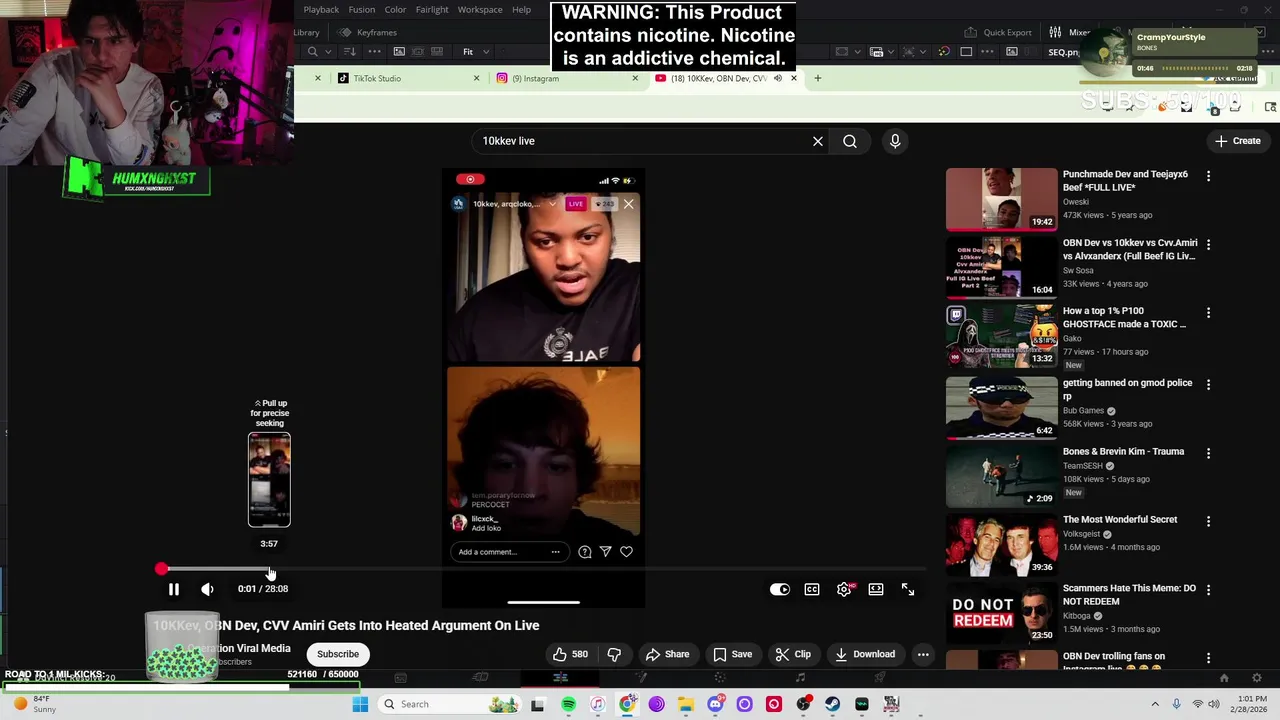Open Resolve Edit page icon
The image size is (1280, 720).
coord(560,678)
